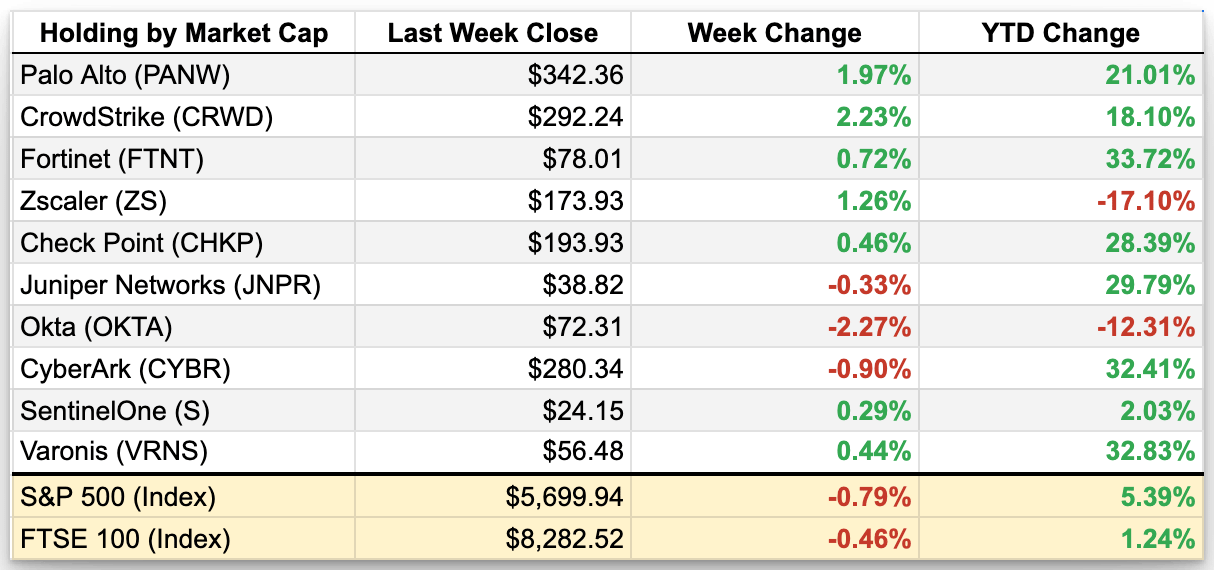
Task: Click the S&P 500 (Index) cell
Action: (x=118, y=496)
